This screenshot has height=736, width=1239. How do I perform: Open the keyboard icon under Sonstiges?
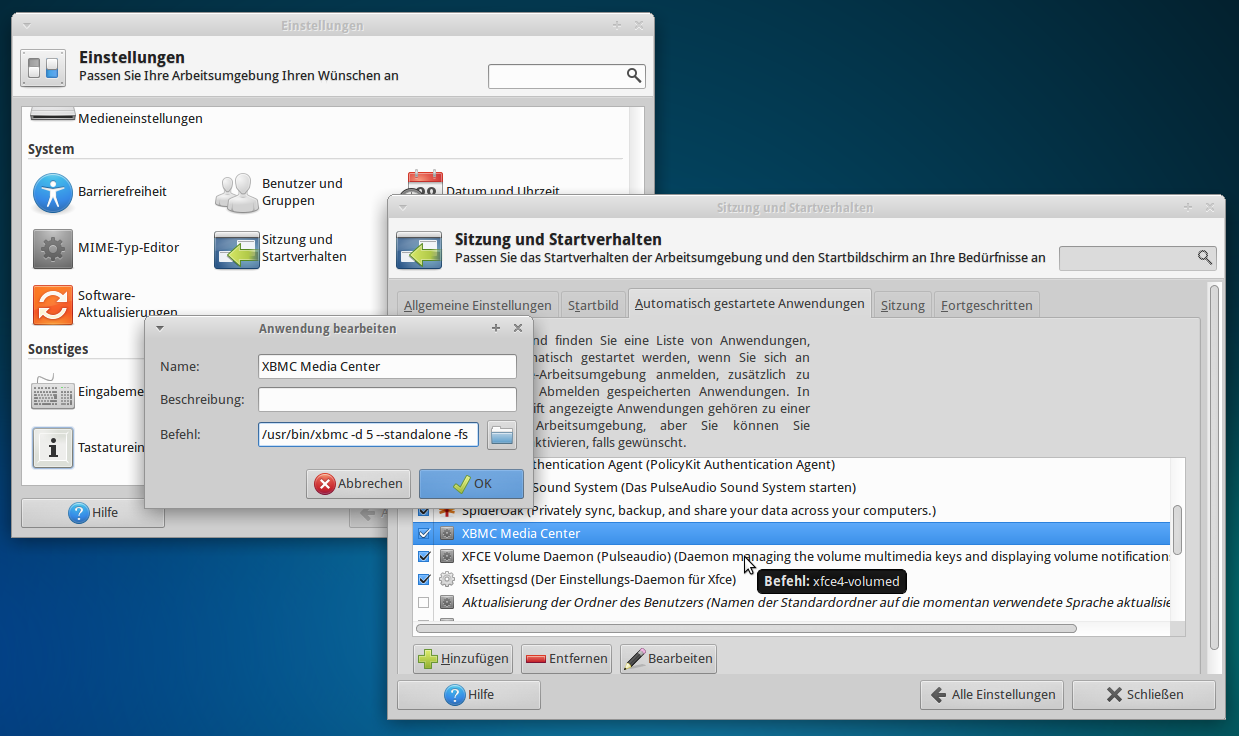point(53,392)
